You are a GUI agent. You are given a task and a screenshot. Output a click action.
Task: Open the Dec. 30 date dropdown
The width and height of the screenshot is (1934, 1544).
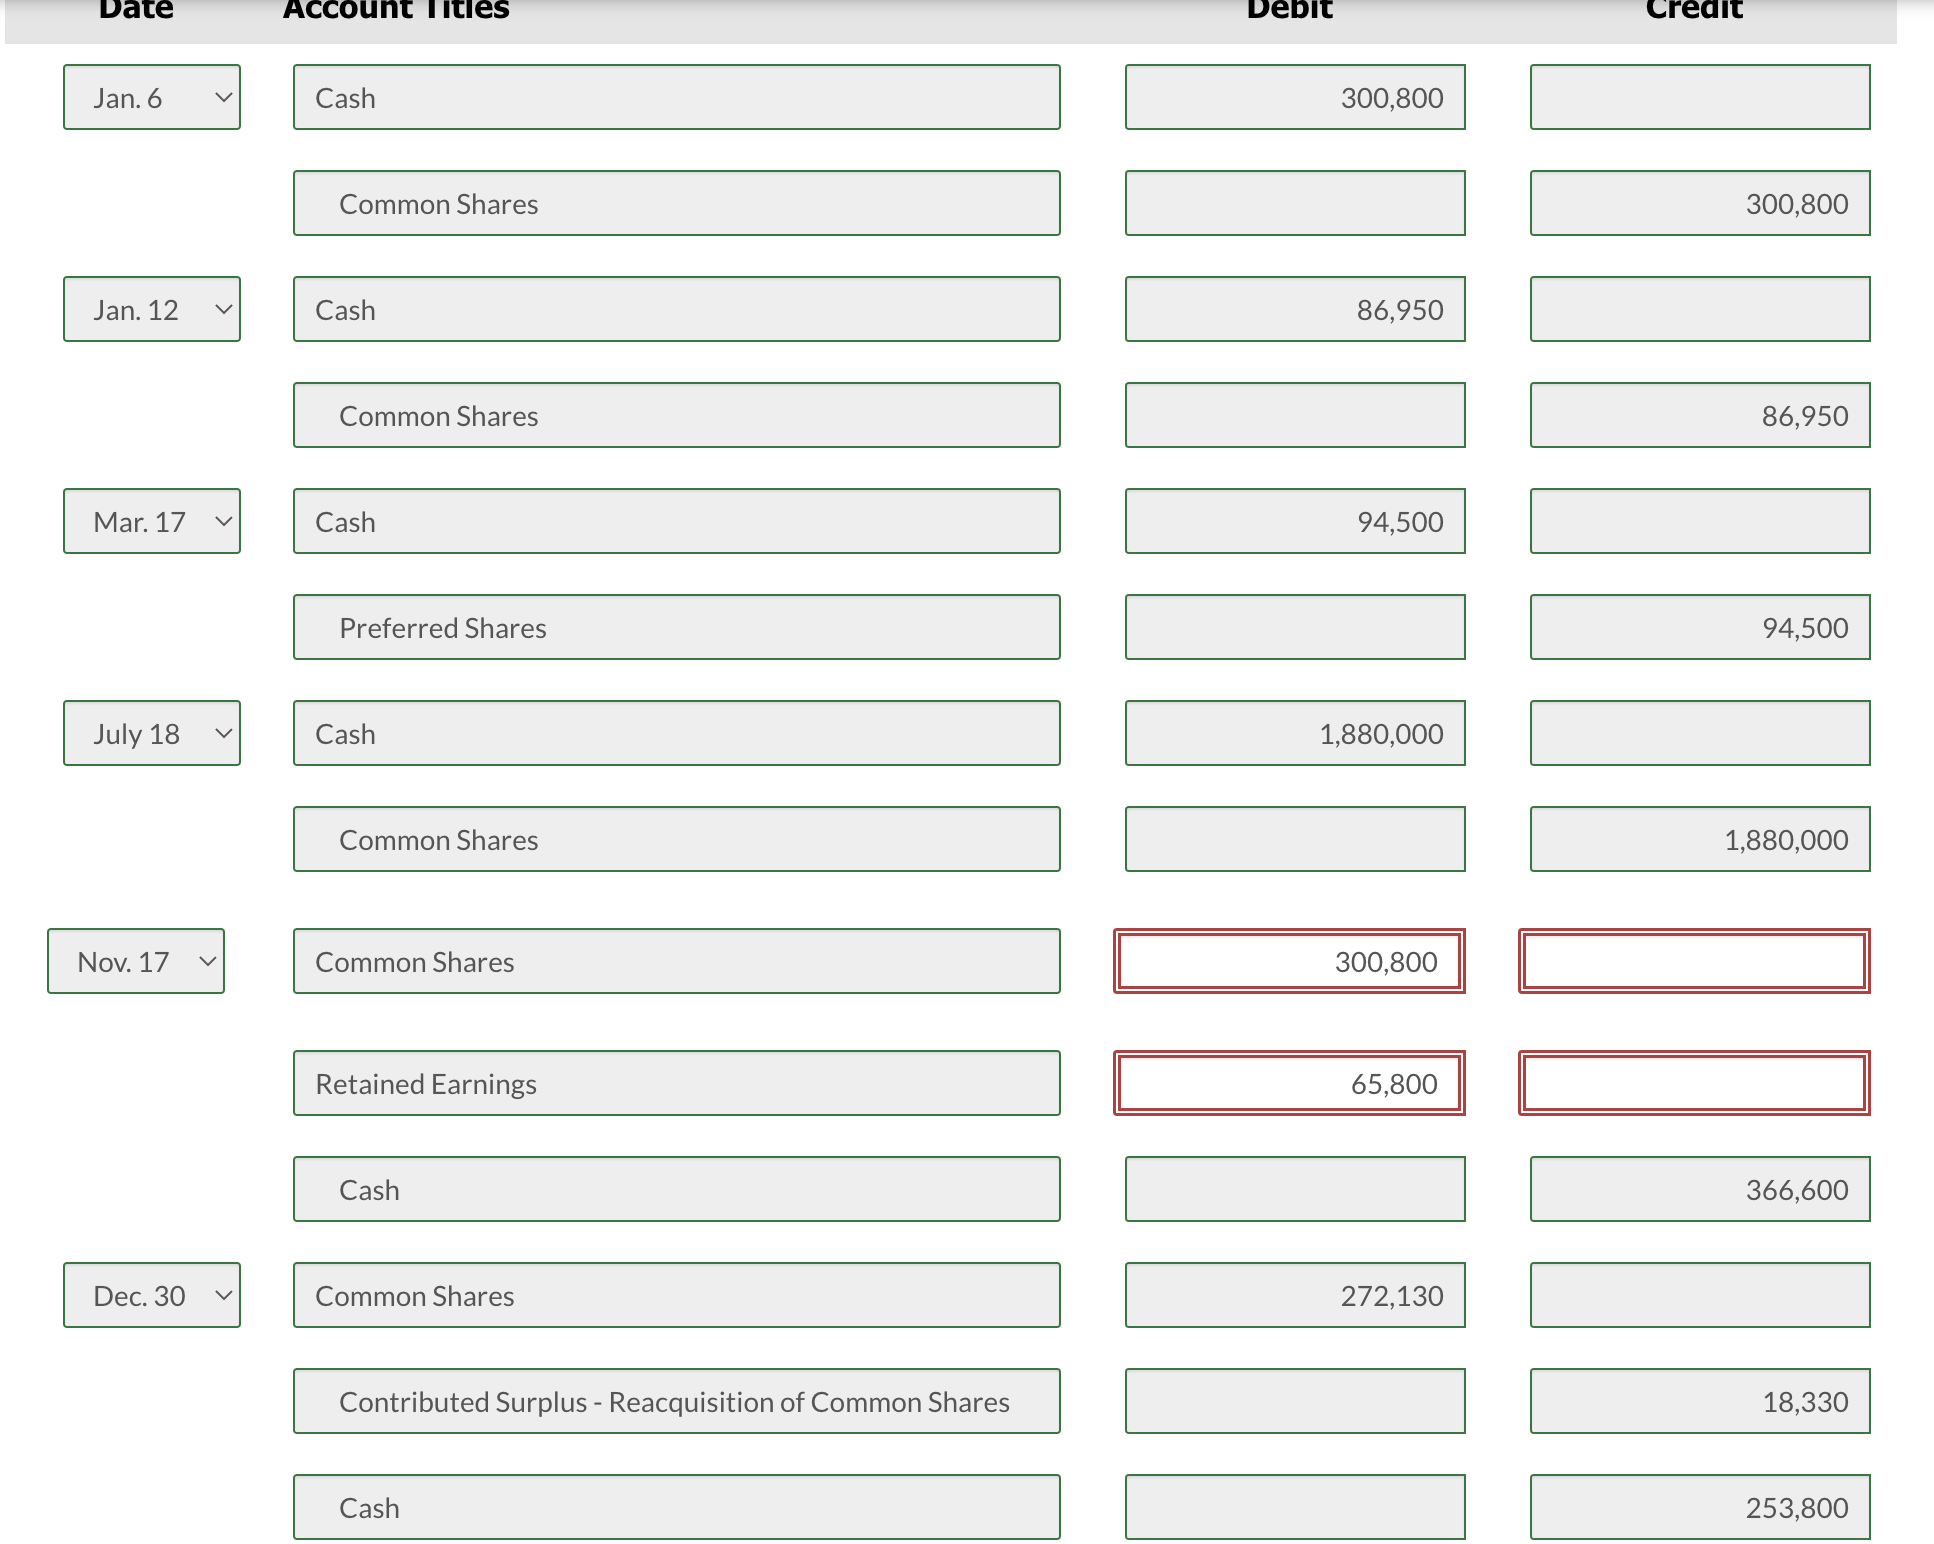point(151,1295)
